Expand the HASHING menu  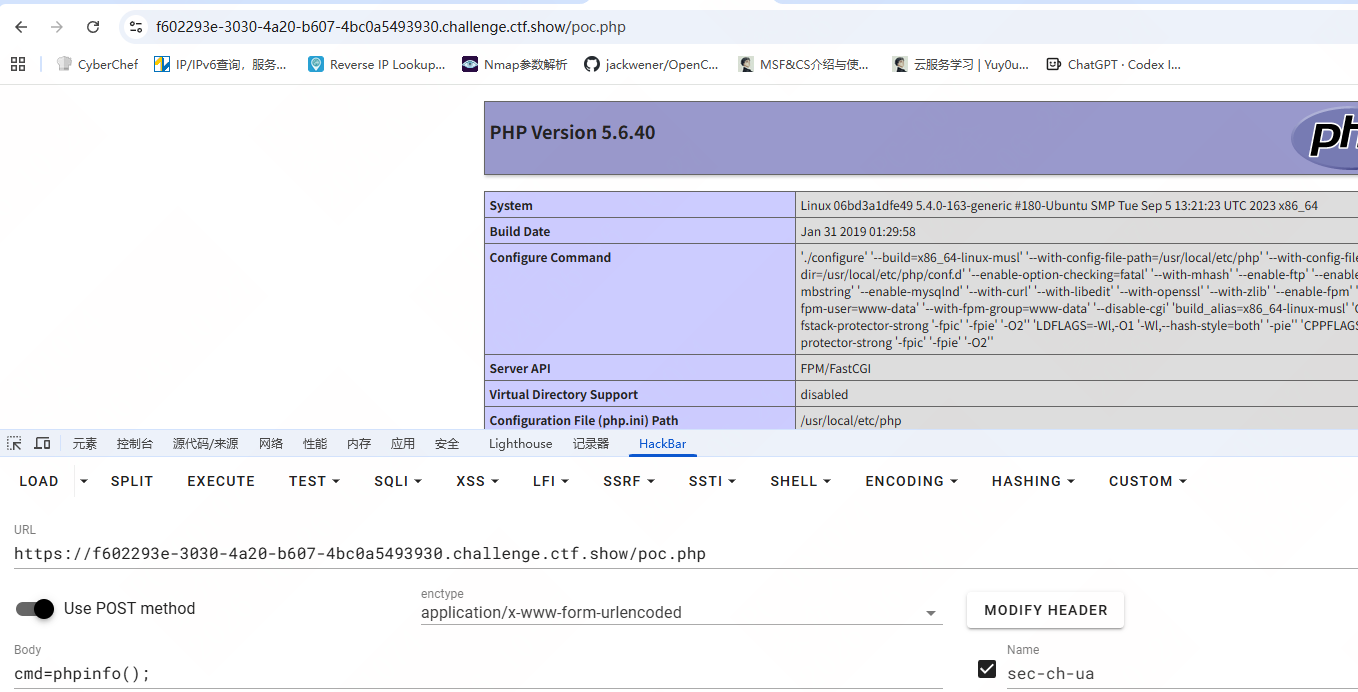coord(1033,481)
